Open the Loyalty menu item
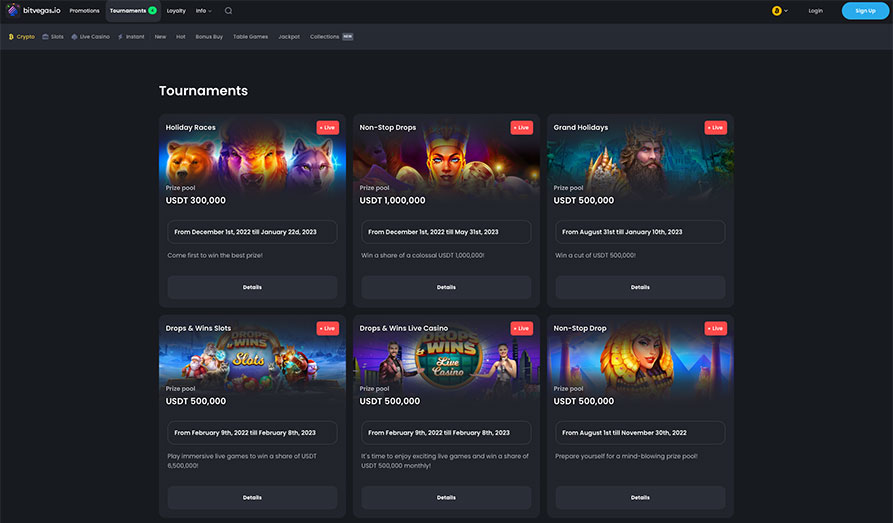This screenshot has width=893, height=523. [176, 11]
